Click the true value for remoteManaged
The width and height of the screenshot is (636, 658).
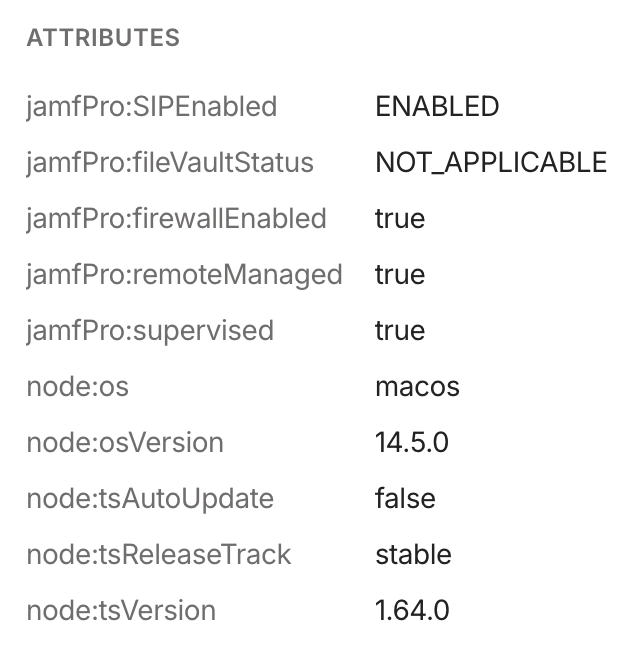tap(400, 274)
